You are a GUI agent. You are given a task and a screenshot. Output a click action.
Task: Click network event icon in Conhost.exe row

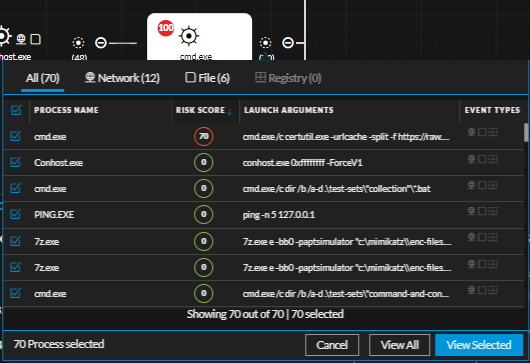coord(471,159)
